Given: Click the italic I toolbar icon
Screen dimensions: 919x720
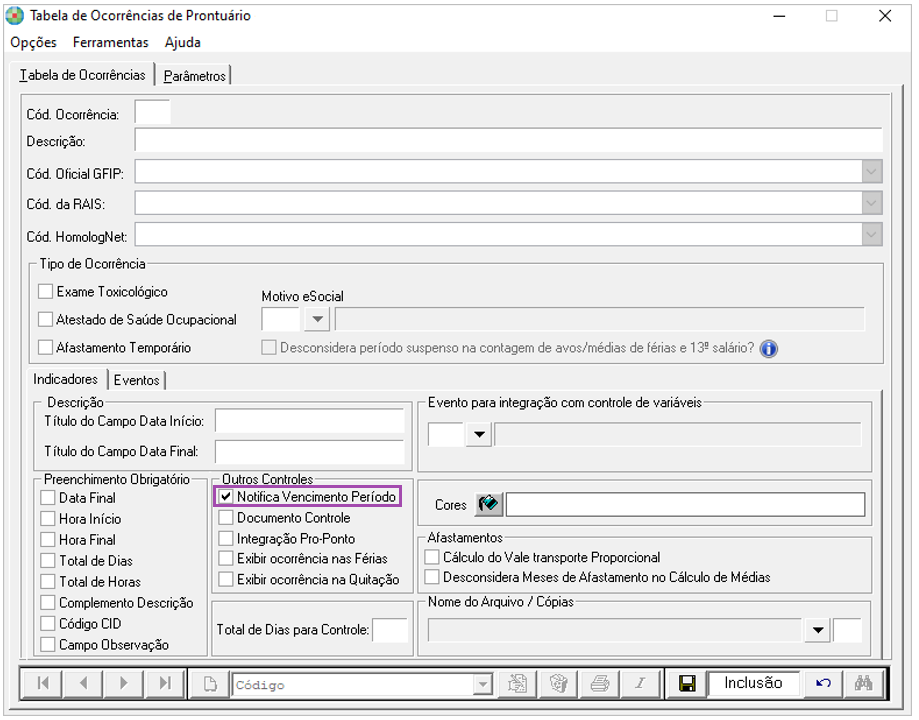Looking at the screenshot, I should (641, 683).
